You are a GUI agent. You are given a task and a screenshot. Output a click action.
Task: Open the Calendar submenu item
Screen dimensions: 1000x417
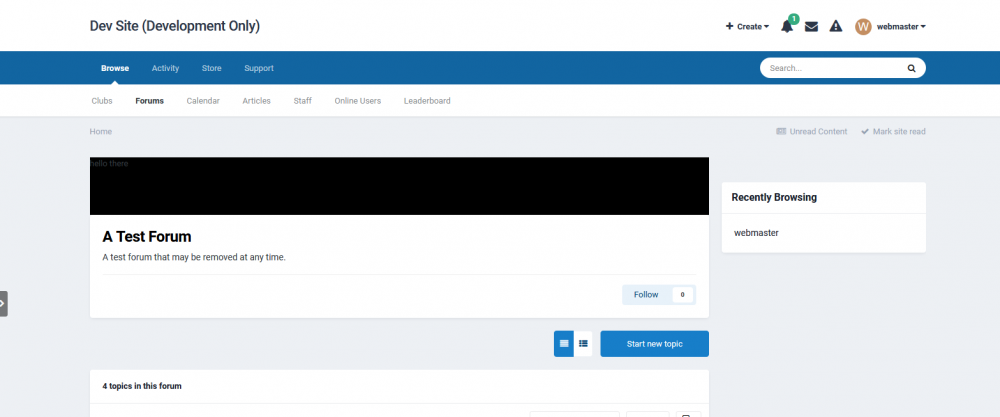tap(203, 101)
